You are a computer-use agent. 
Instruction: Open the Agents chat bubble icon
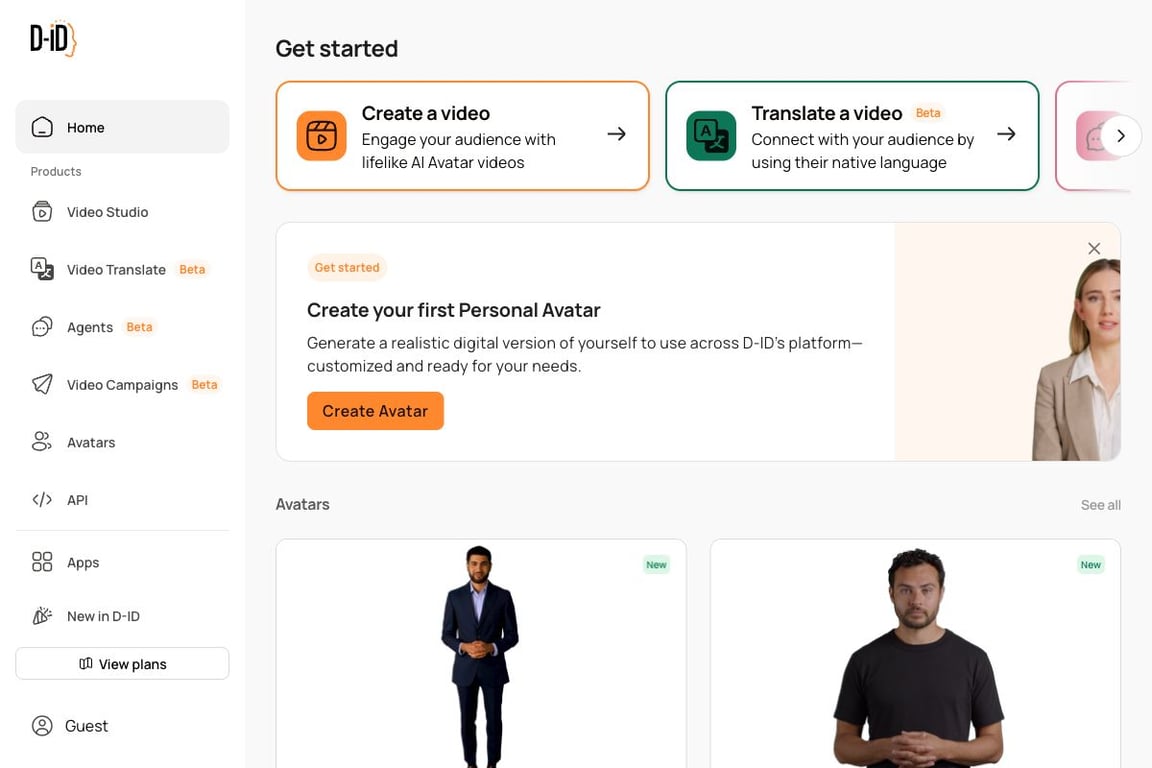coord(42,327)
